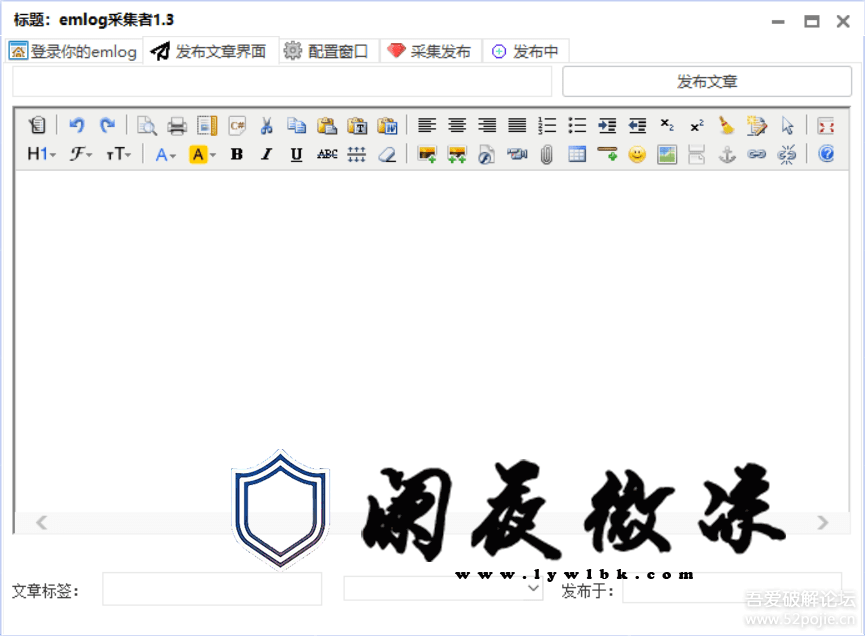Toggle bold formatting
Viewport: 865px width, 636px height.
pyautogui.click(x=237, y=154)
